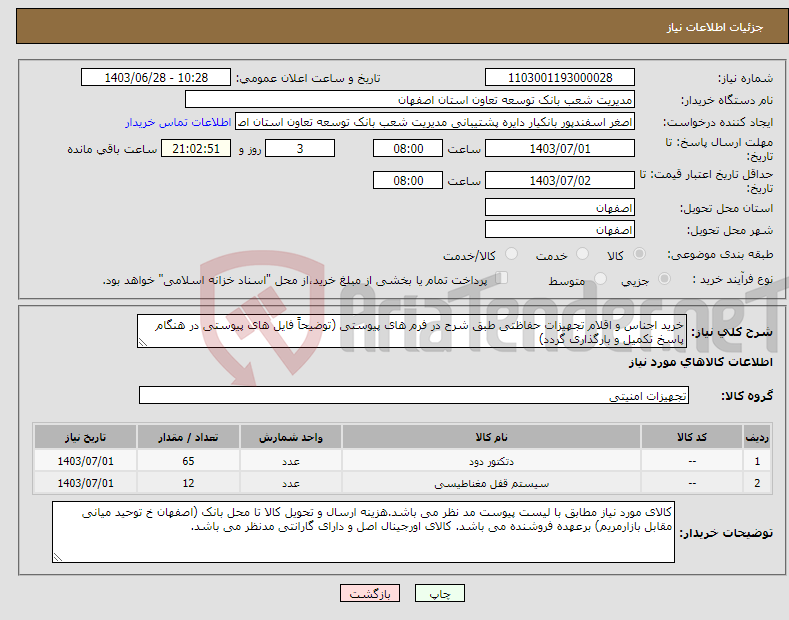Click the دتکتور دود item name cell
This screenshot has width=789, height=620.
click(491, 461)
